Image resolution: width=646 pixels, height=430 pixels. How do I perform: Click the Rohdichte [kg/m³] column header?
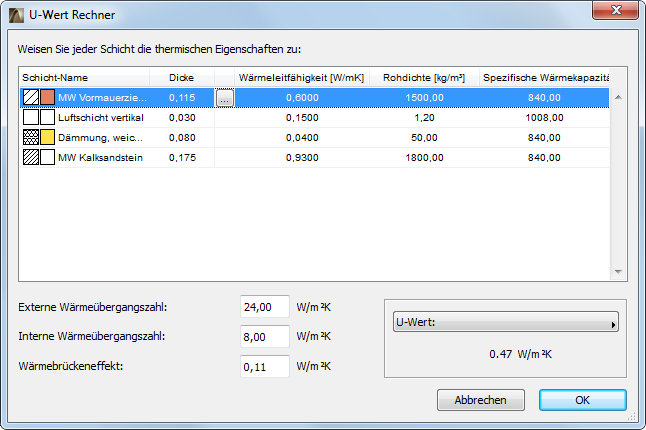click(424, 77)
